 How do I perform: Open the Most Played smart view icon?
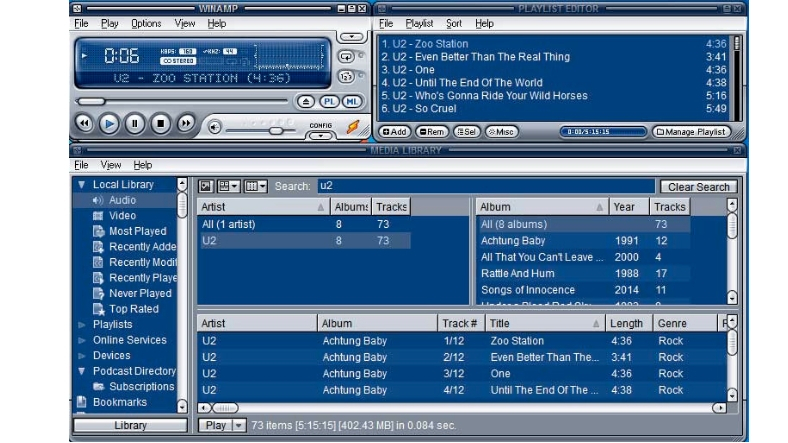click(98, 232)
